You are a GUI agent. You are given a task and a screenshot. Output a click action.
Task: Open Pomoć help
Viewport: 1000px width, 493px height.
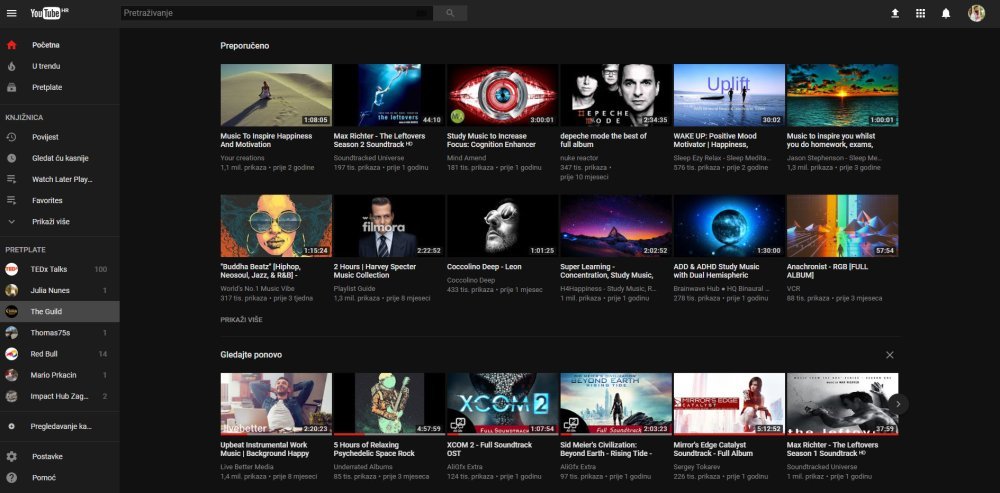[x=60, y=478]
